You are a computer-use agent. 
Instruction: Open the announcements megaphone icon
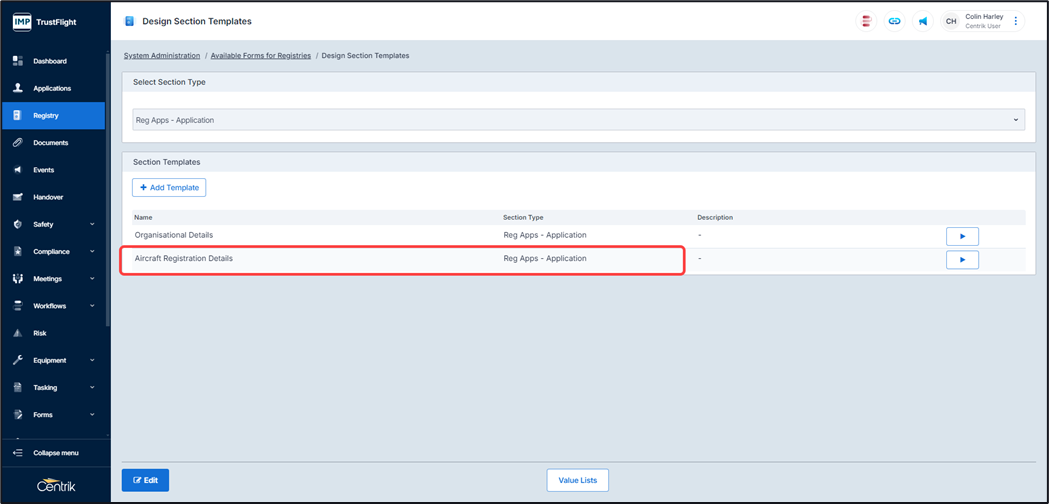923,21
